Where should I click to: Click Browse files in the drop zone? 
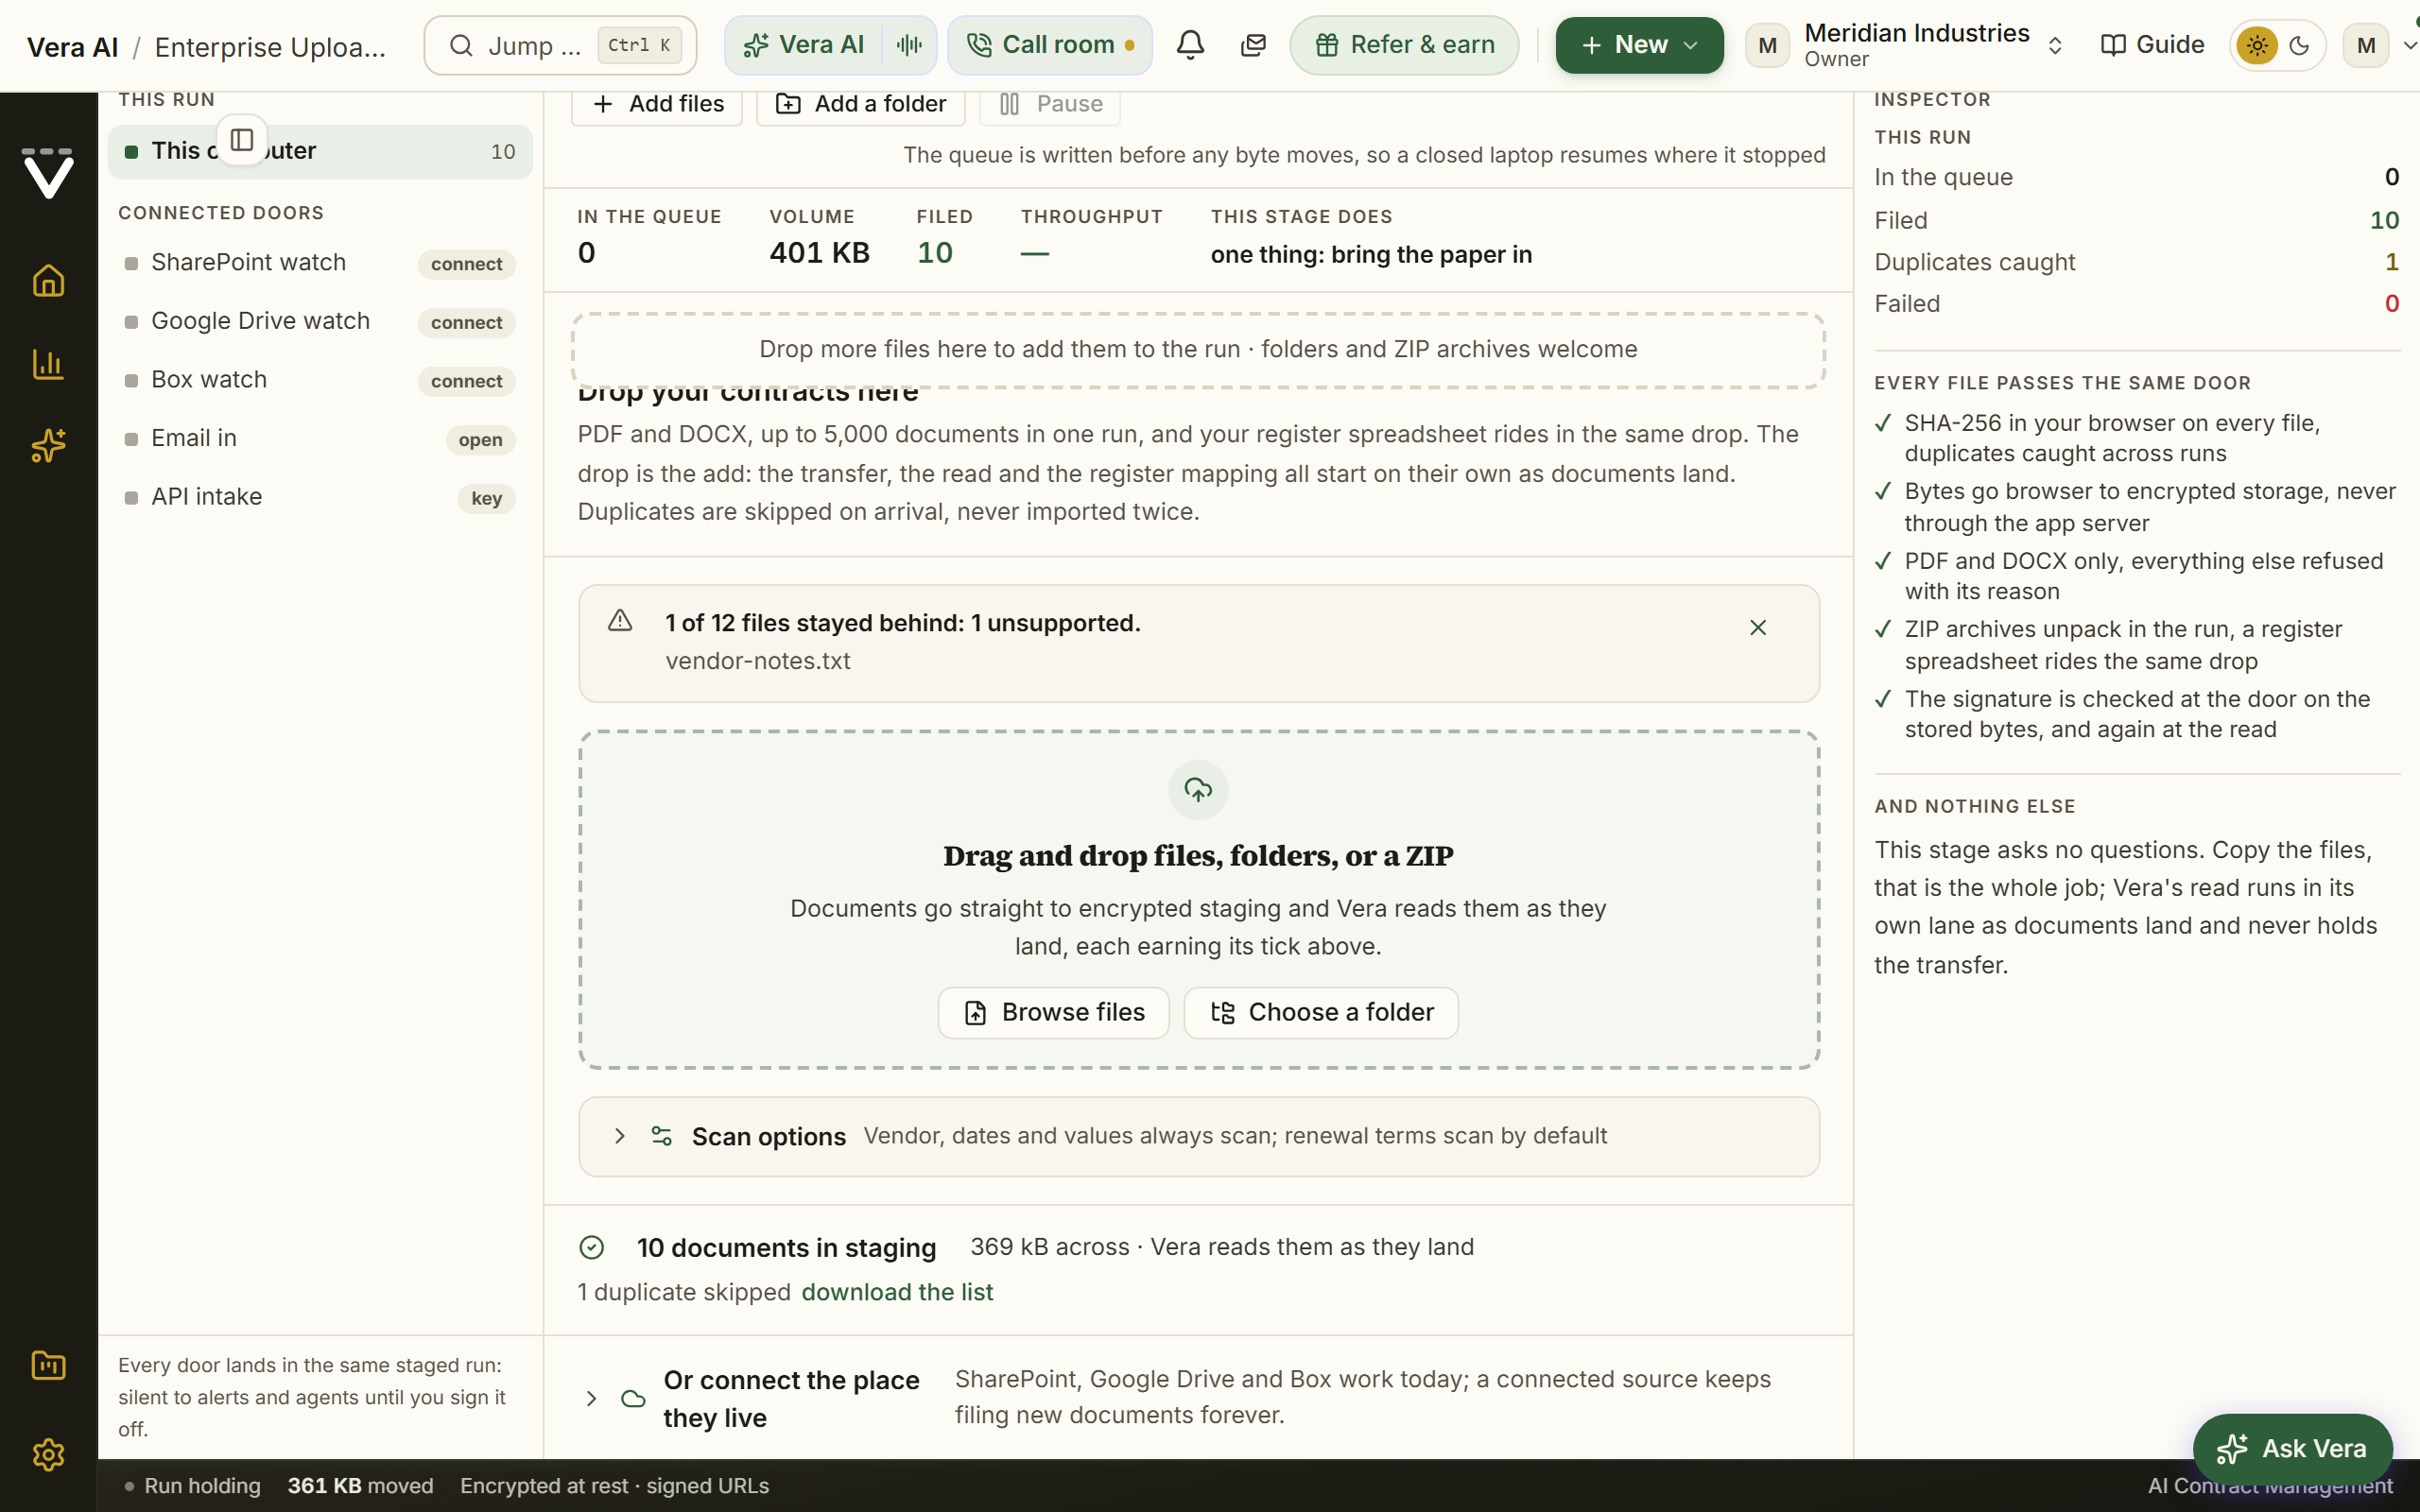pos(1054,1012)
